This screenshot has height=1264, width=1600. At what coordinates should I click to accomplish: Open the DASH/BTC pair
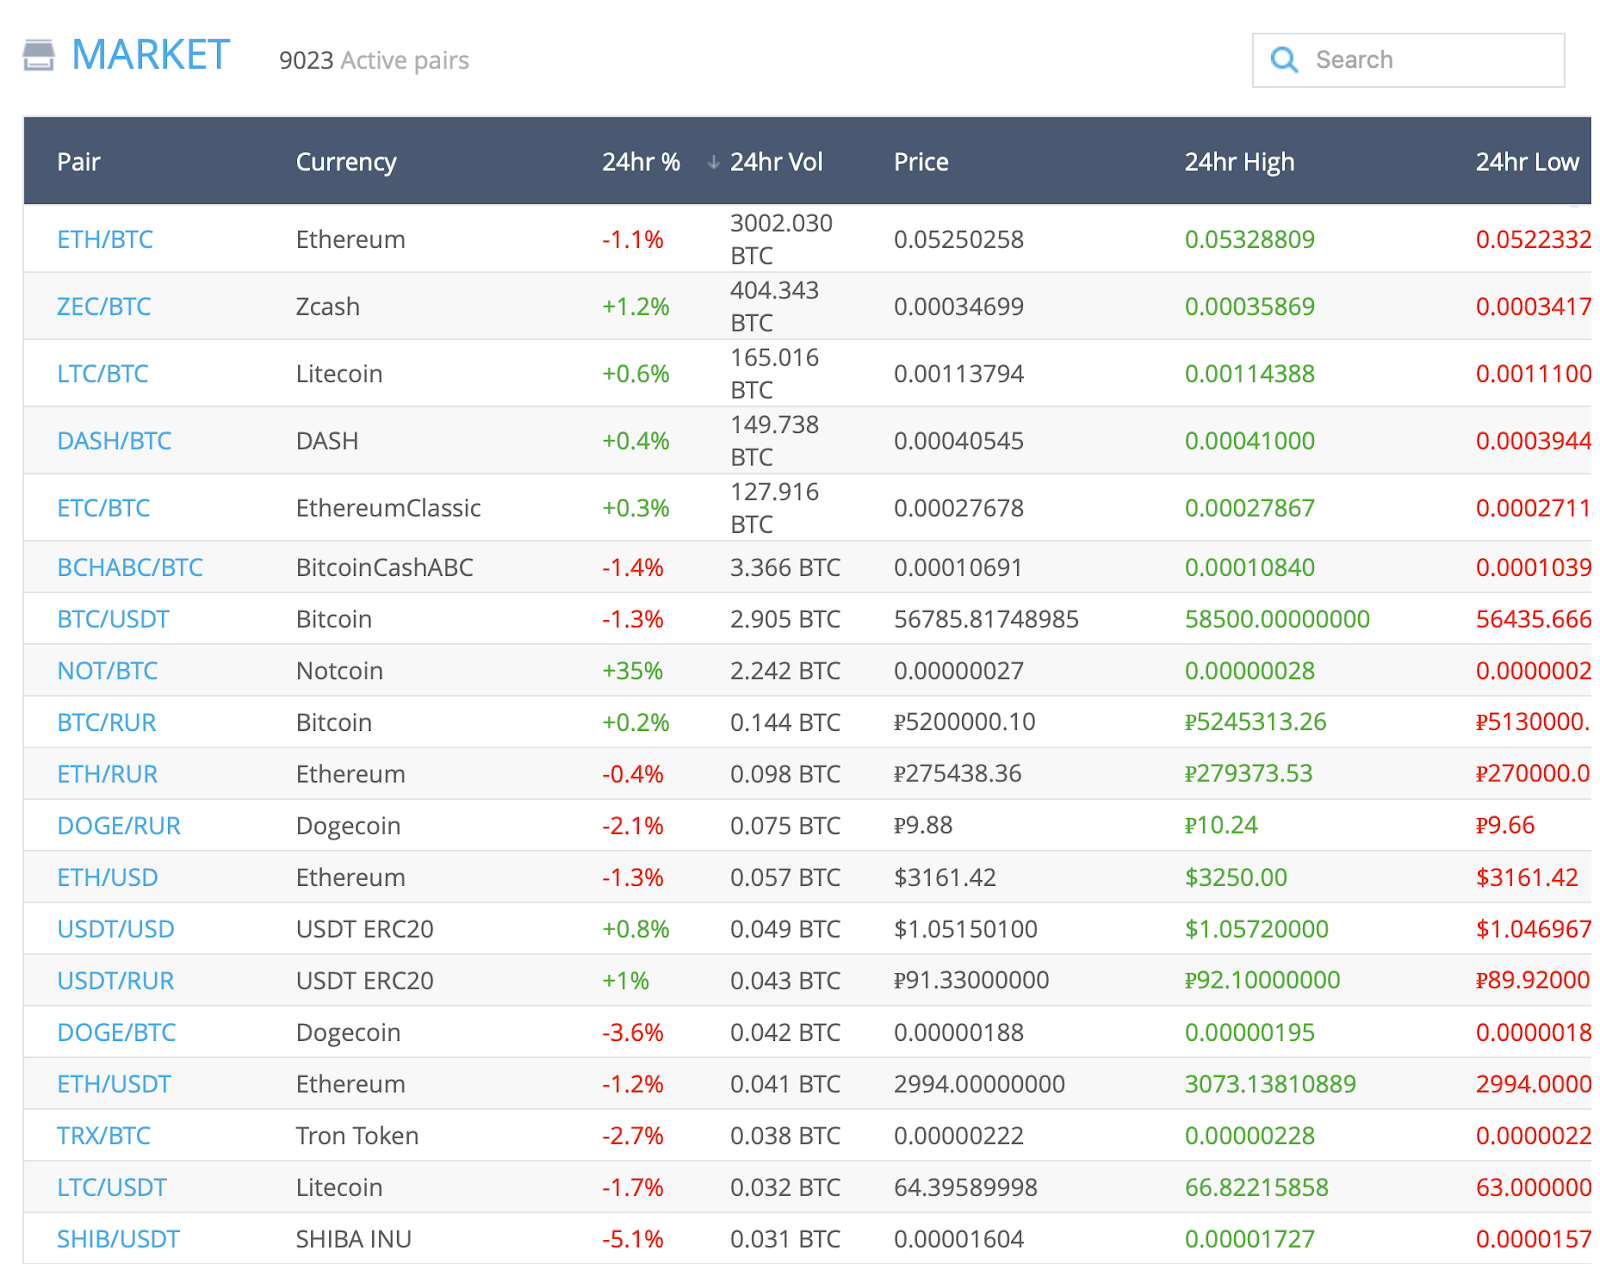pyautogui.click(x=114, y=440)
